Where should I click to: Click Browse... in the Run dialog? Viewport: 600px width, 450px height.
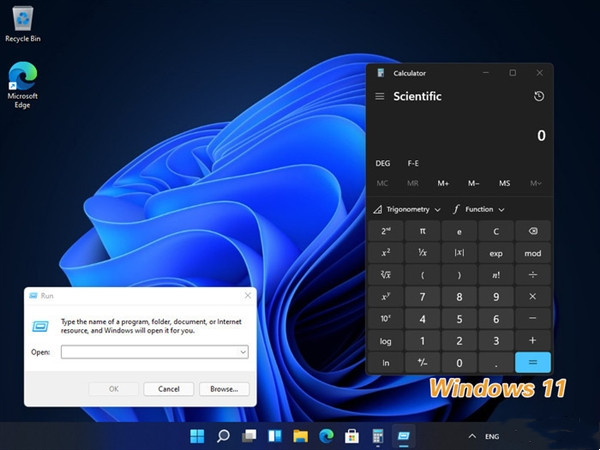pos(224,389)
